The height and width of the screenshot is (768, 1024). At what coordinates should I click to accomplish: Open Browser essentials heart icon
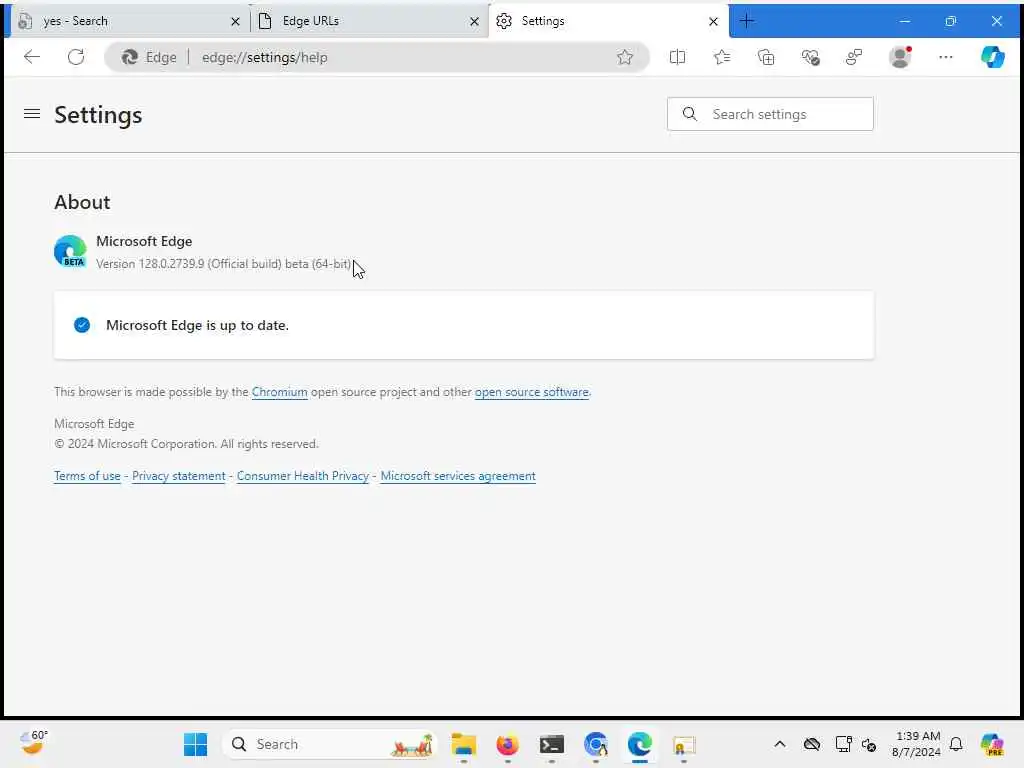pos(810,57)
